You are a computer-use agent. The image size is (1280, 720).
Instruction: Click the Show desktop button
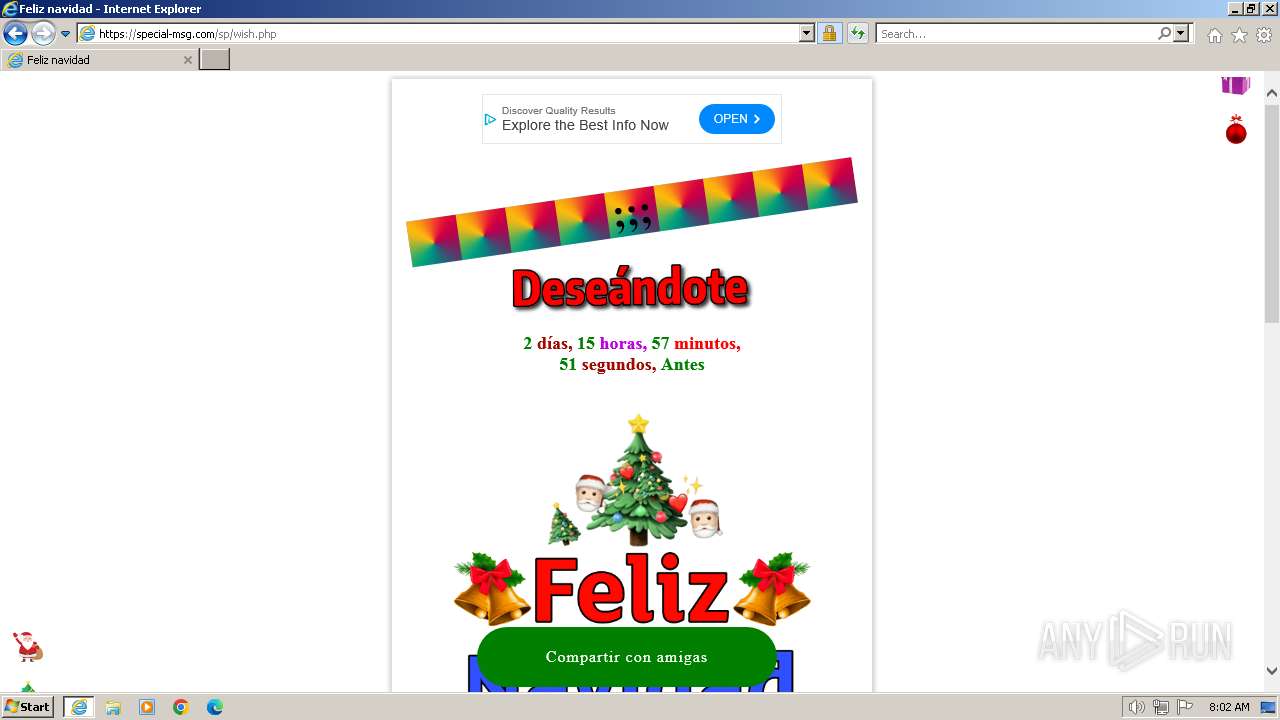click(x=1270, y=707)
